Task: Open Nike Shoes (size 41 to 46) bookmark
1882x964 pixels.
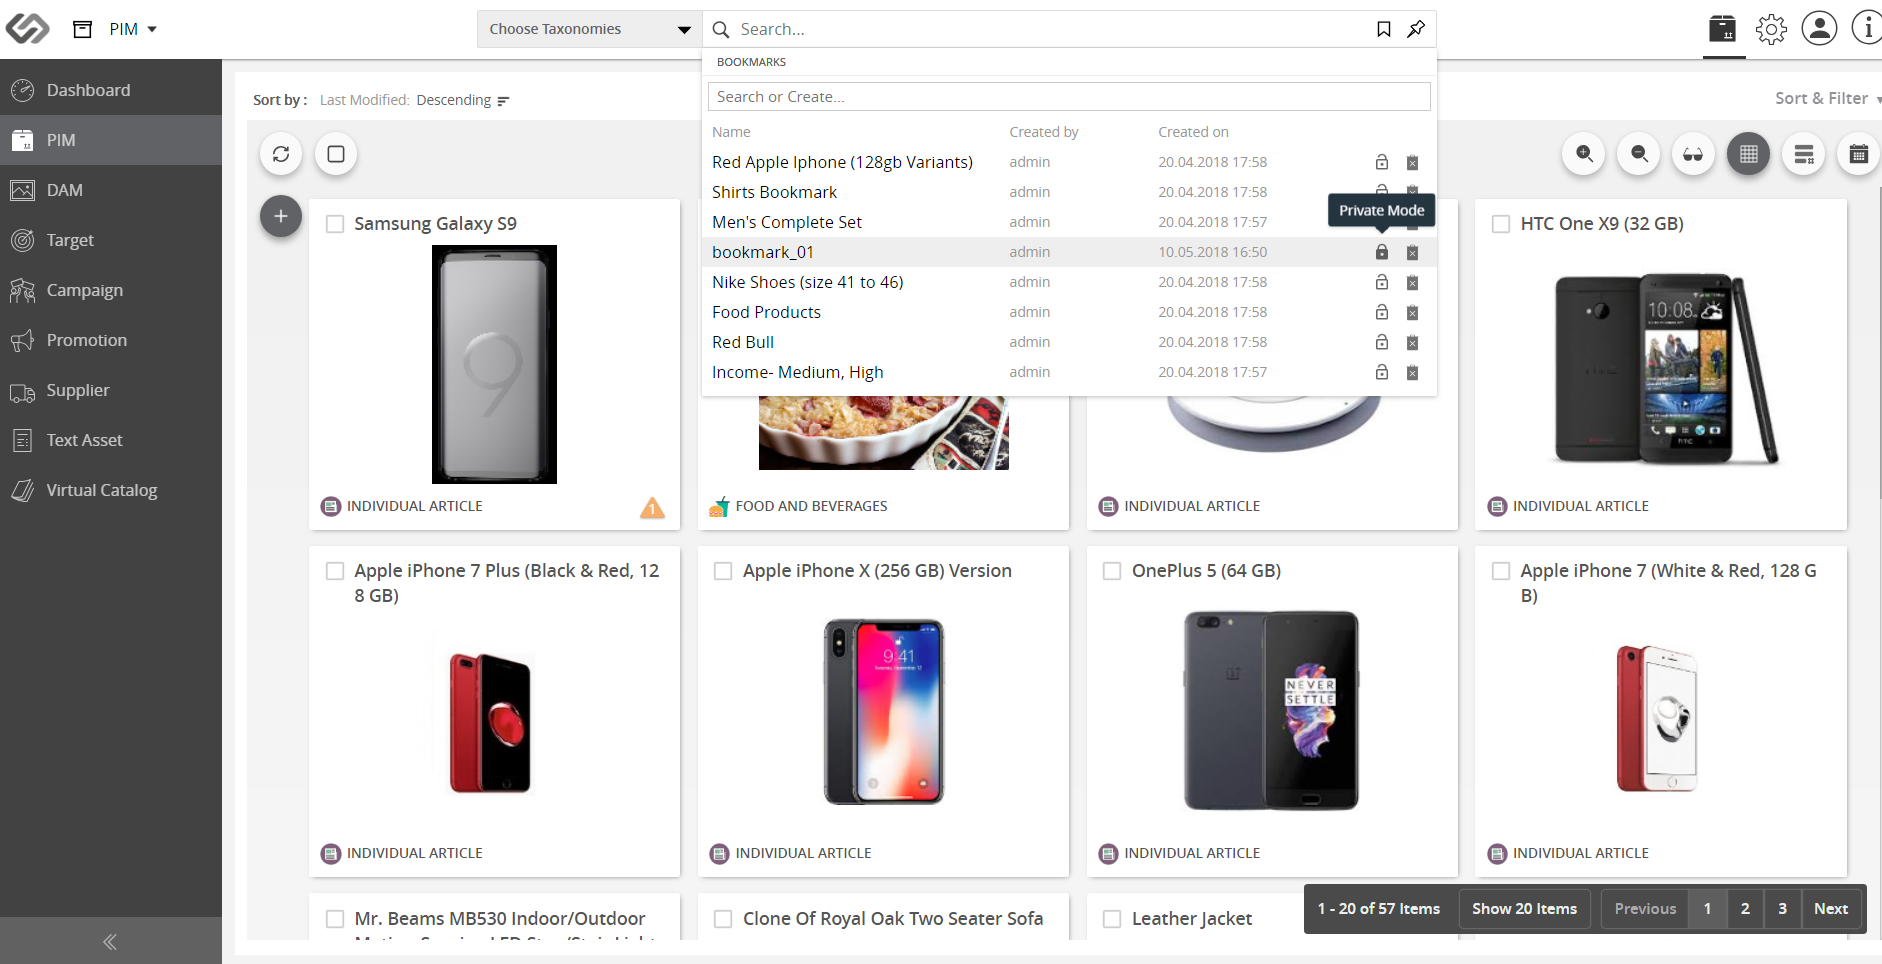Action: 808,282
